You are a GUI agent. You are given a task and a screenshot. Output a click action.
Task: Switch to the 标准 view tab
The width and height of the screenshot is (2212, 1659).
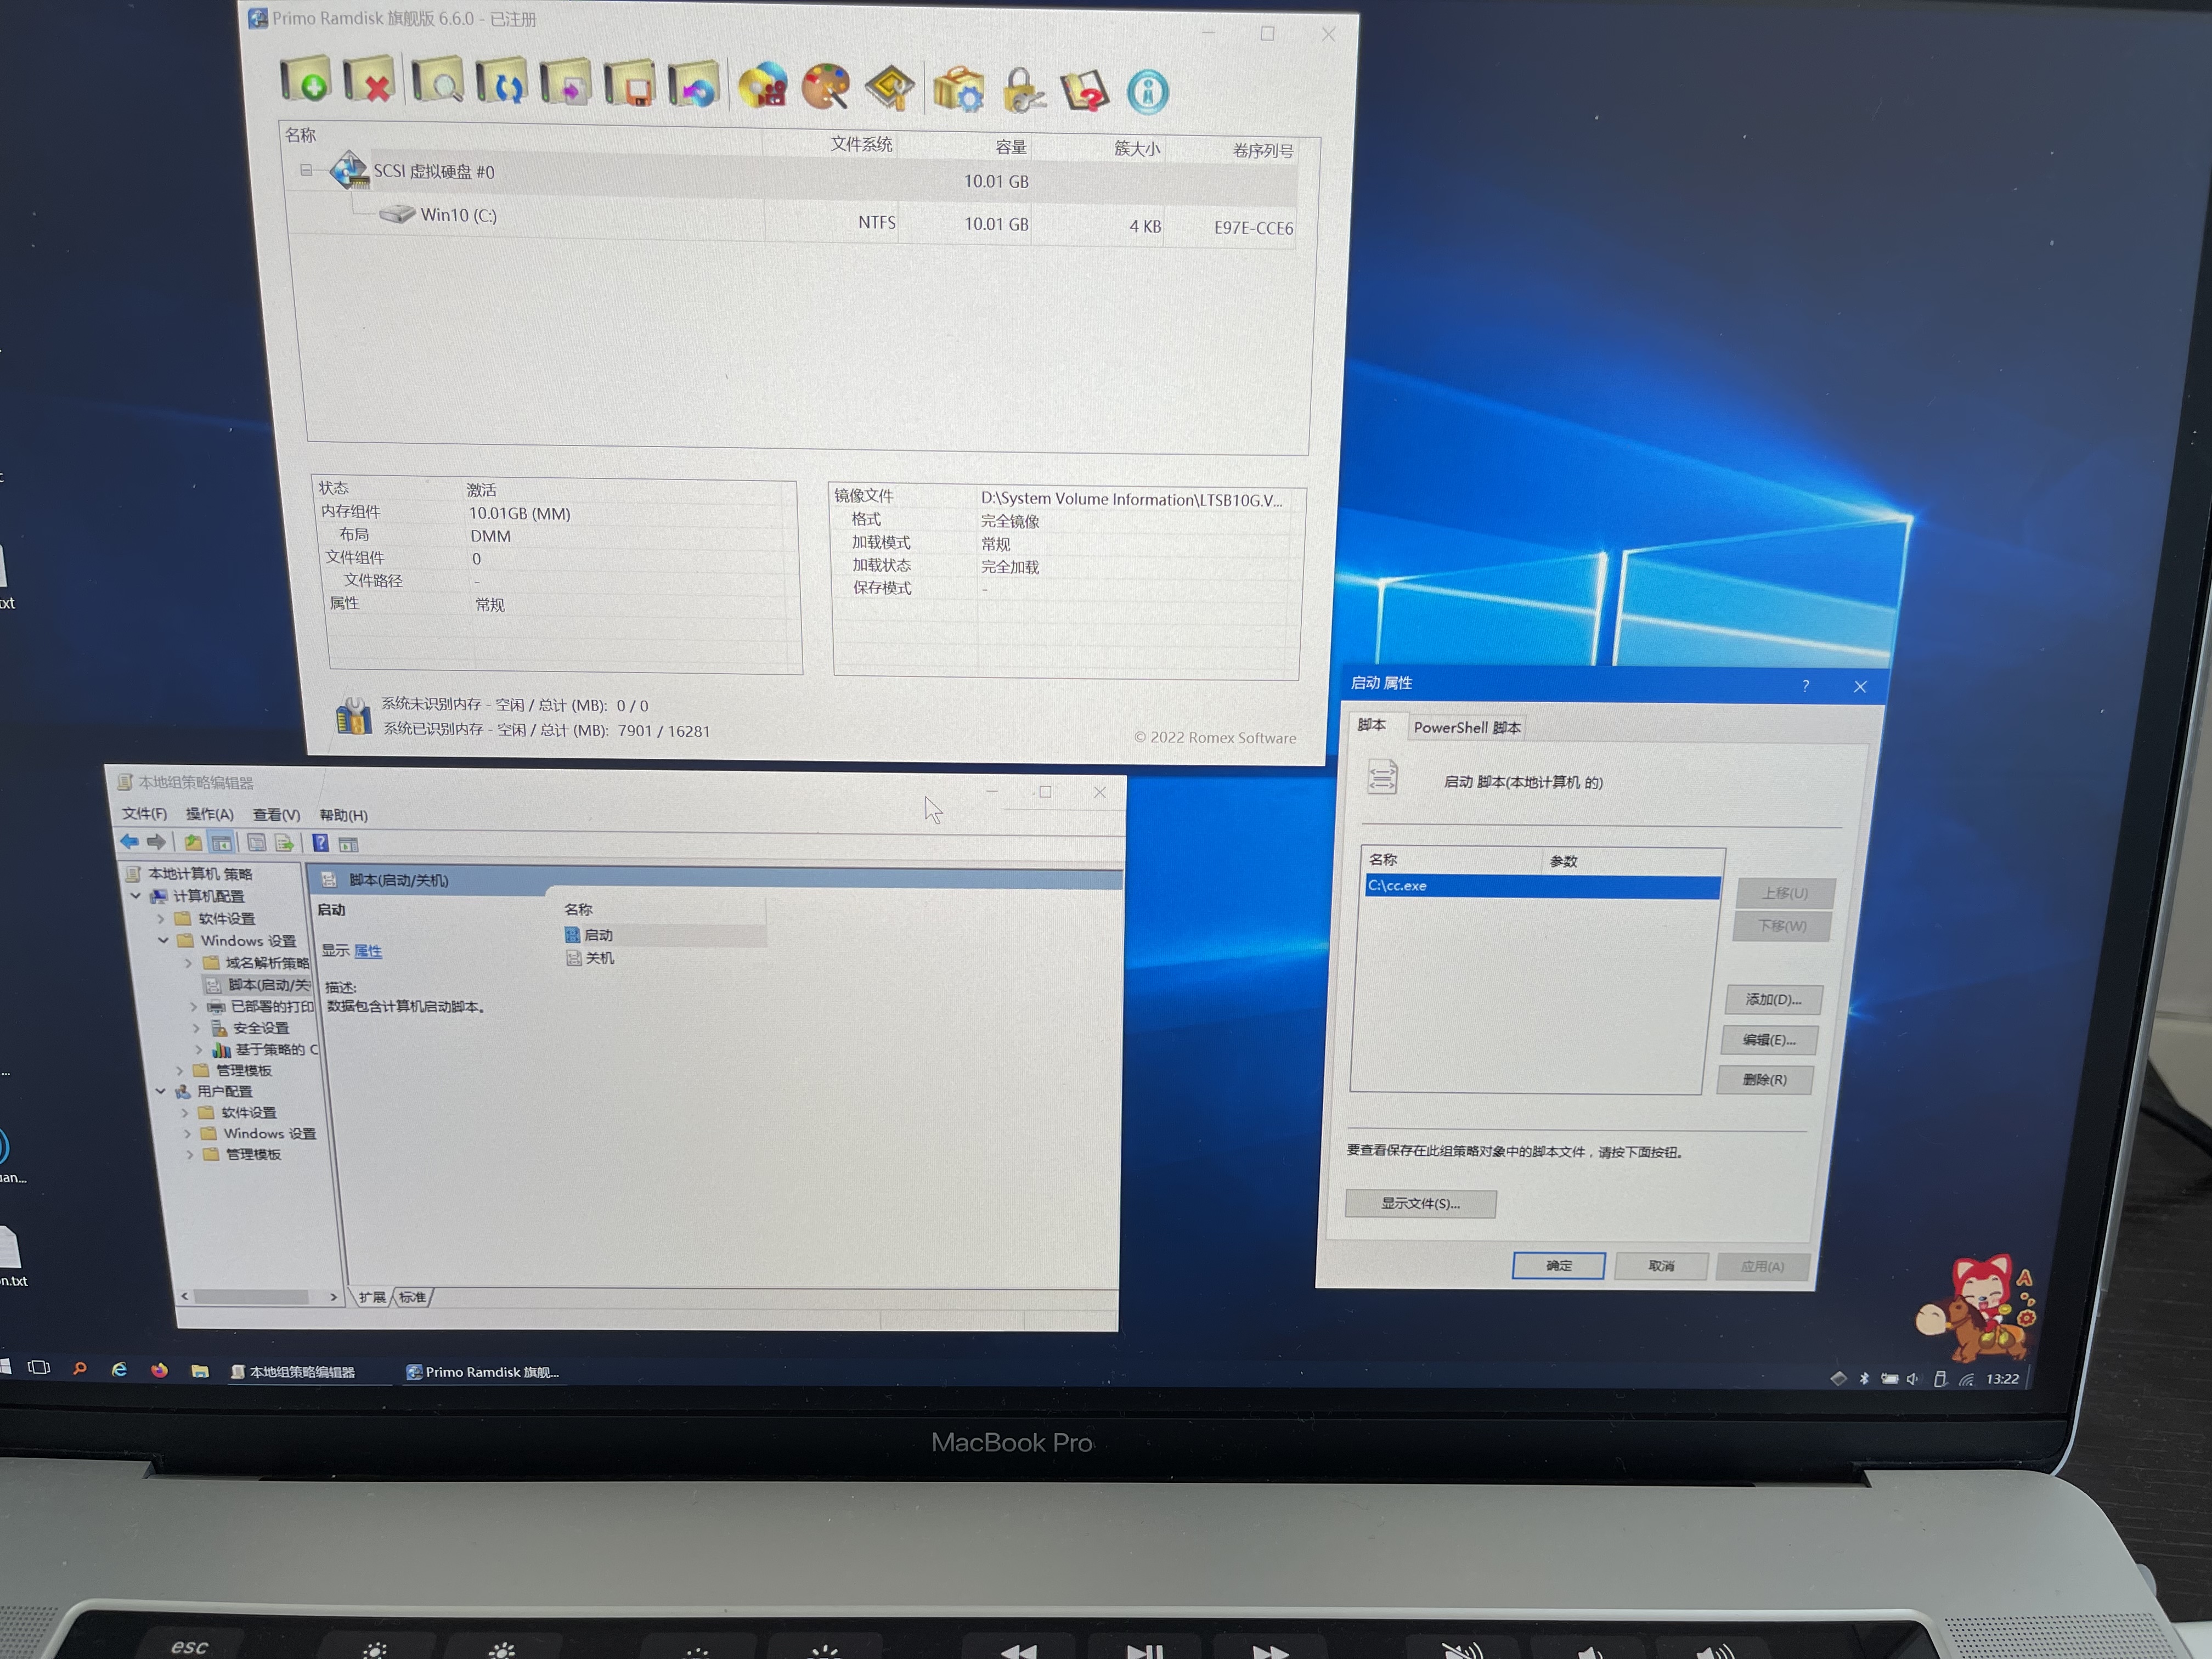click(412, 1297)
